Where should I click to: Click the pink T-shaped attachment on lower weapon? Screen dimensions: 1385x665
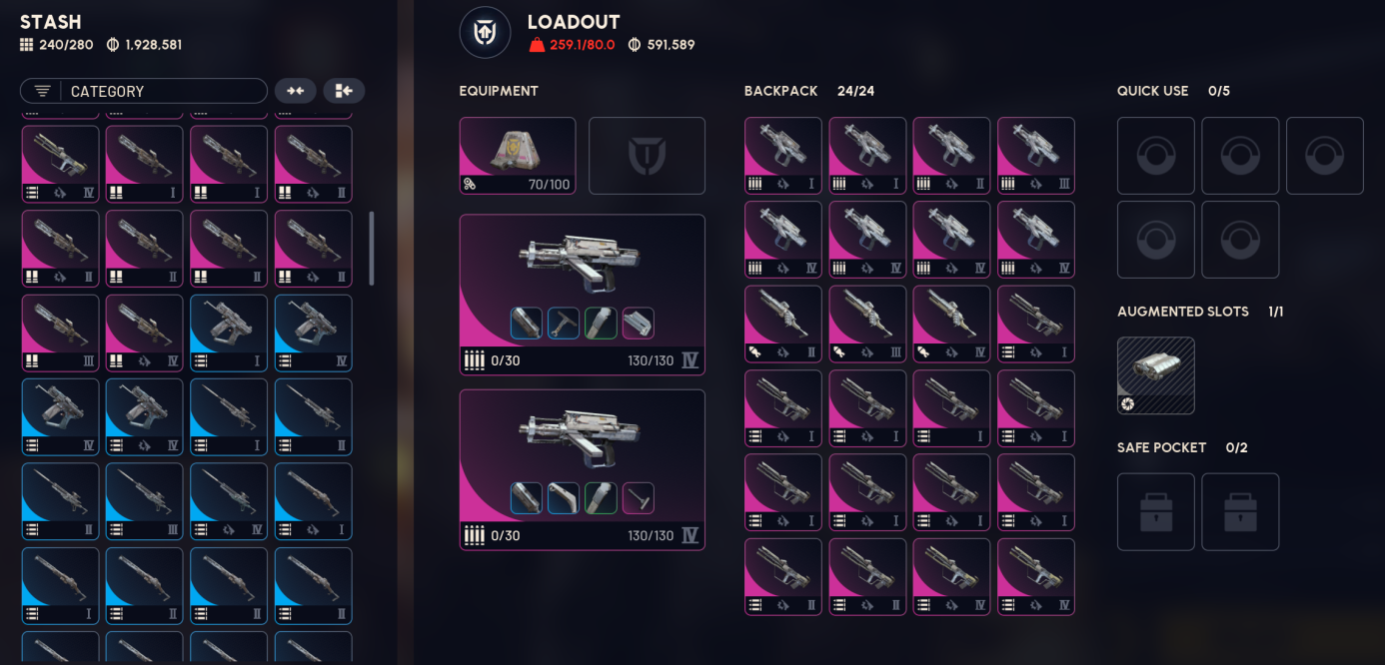point(638,498)
